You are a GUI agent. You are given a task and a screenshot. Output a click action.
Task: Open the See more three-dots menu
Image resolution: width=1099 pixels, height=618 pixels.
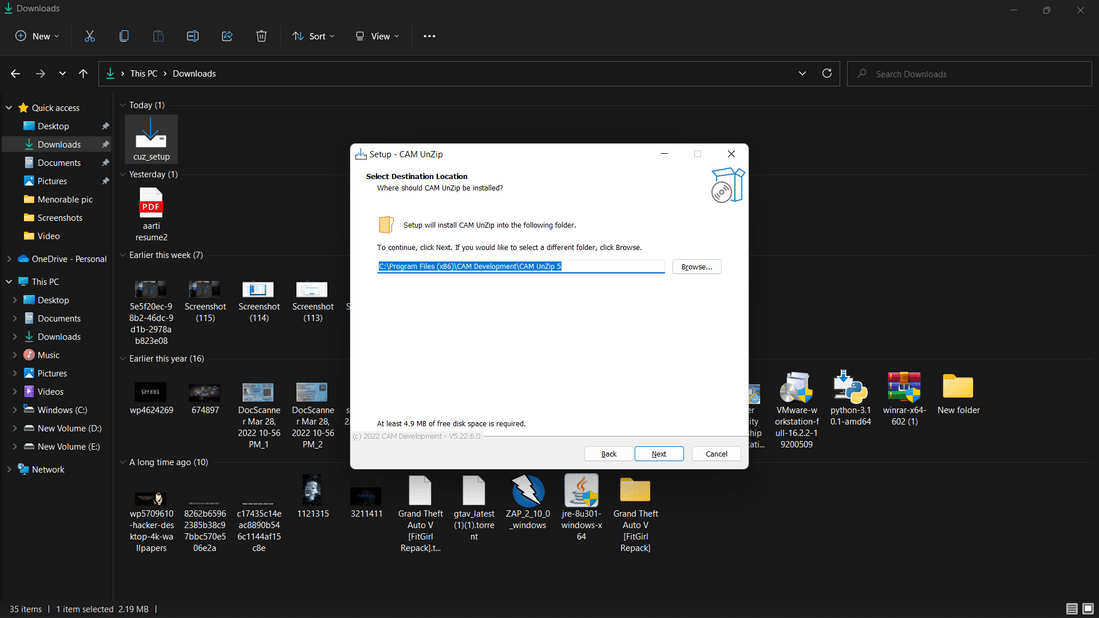coord(429,36)
